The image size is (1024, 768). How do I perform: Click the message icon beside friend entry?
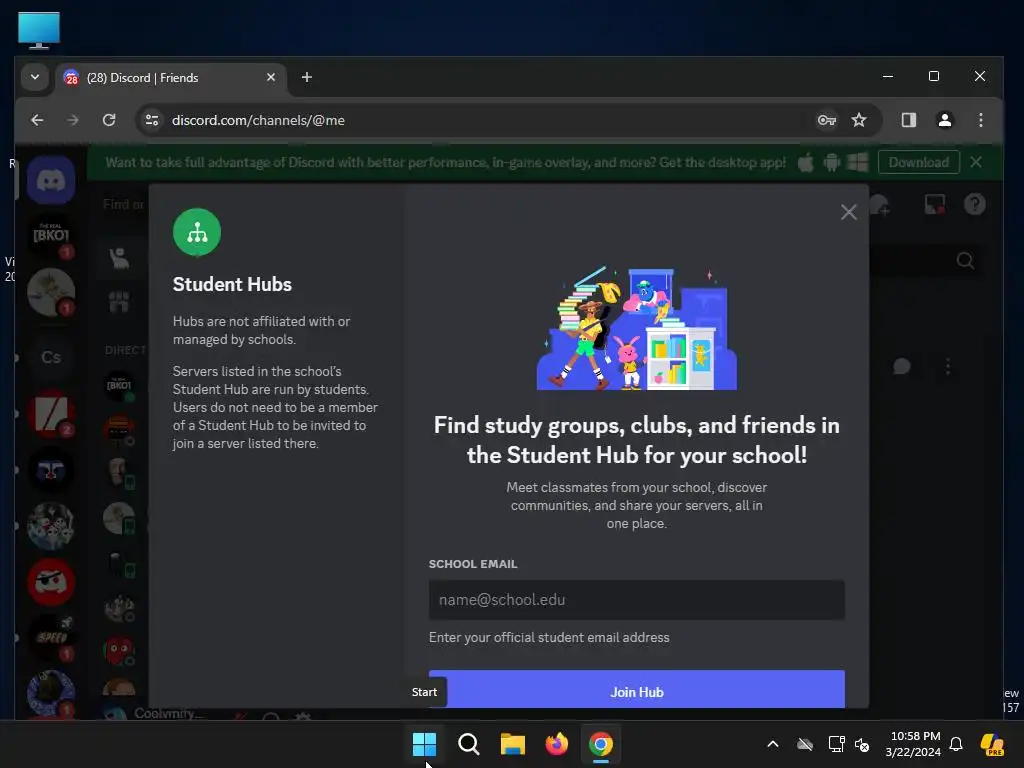point(902,366)
